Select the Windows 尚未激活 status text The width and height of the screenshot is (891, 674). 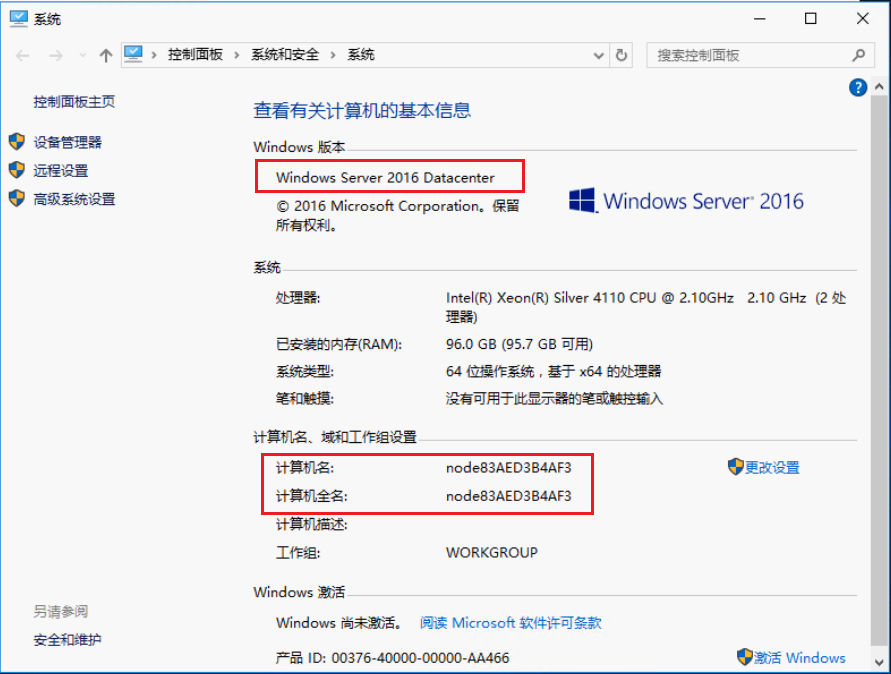pos(339,623)
